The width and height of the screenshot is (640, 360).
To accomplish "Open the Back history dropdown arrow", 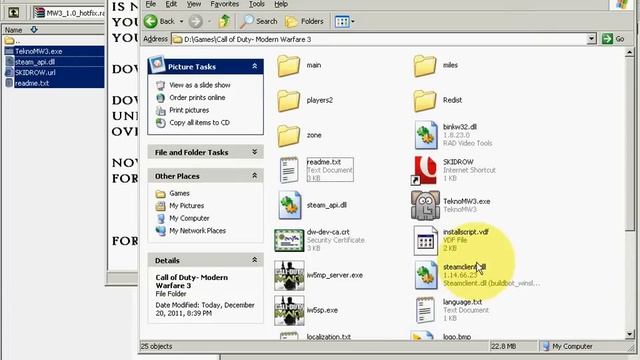I will coord(181,21).
